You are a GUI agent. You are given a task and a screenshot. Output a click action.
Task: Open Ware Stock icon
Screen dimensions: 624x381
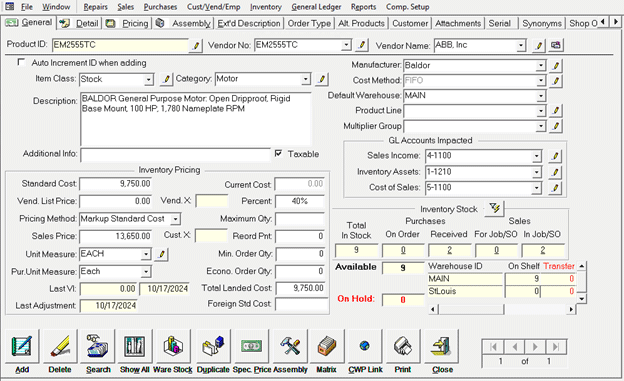point(174,346)
